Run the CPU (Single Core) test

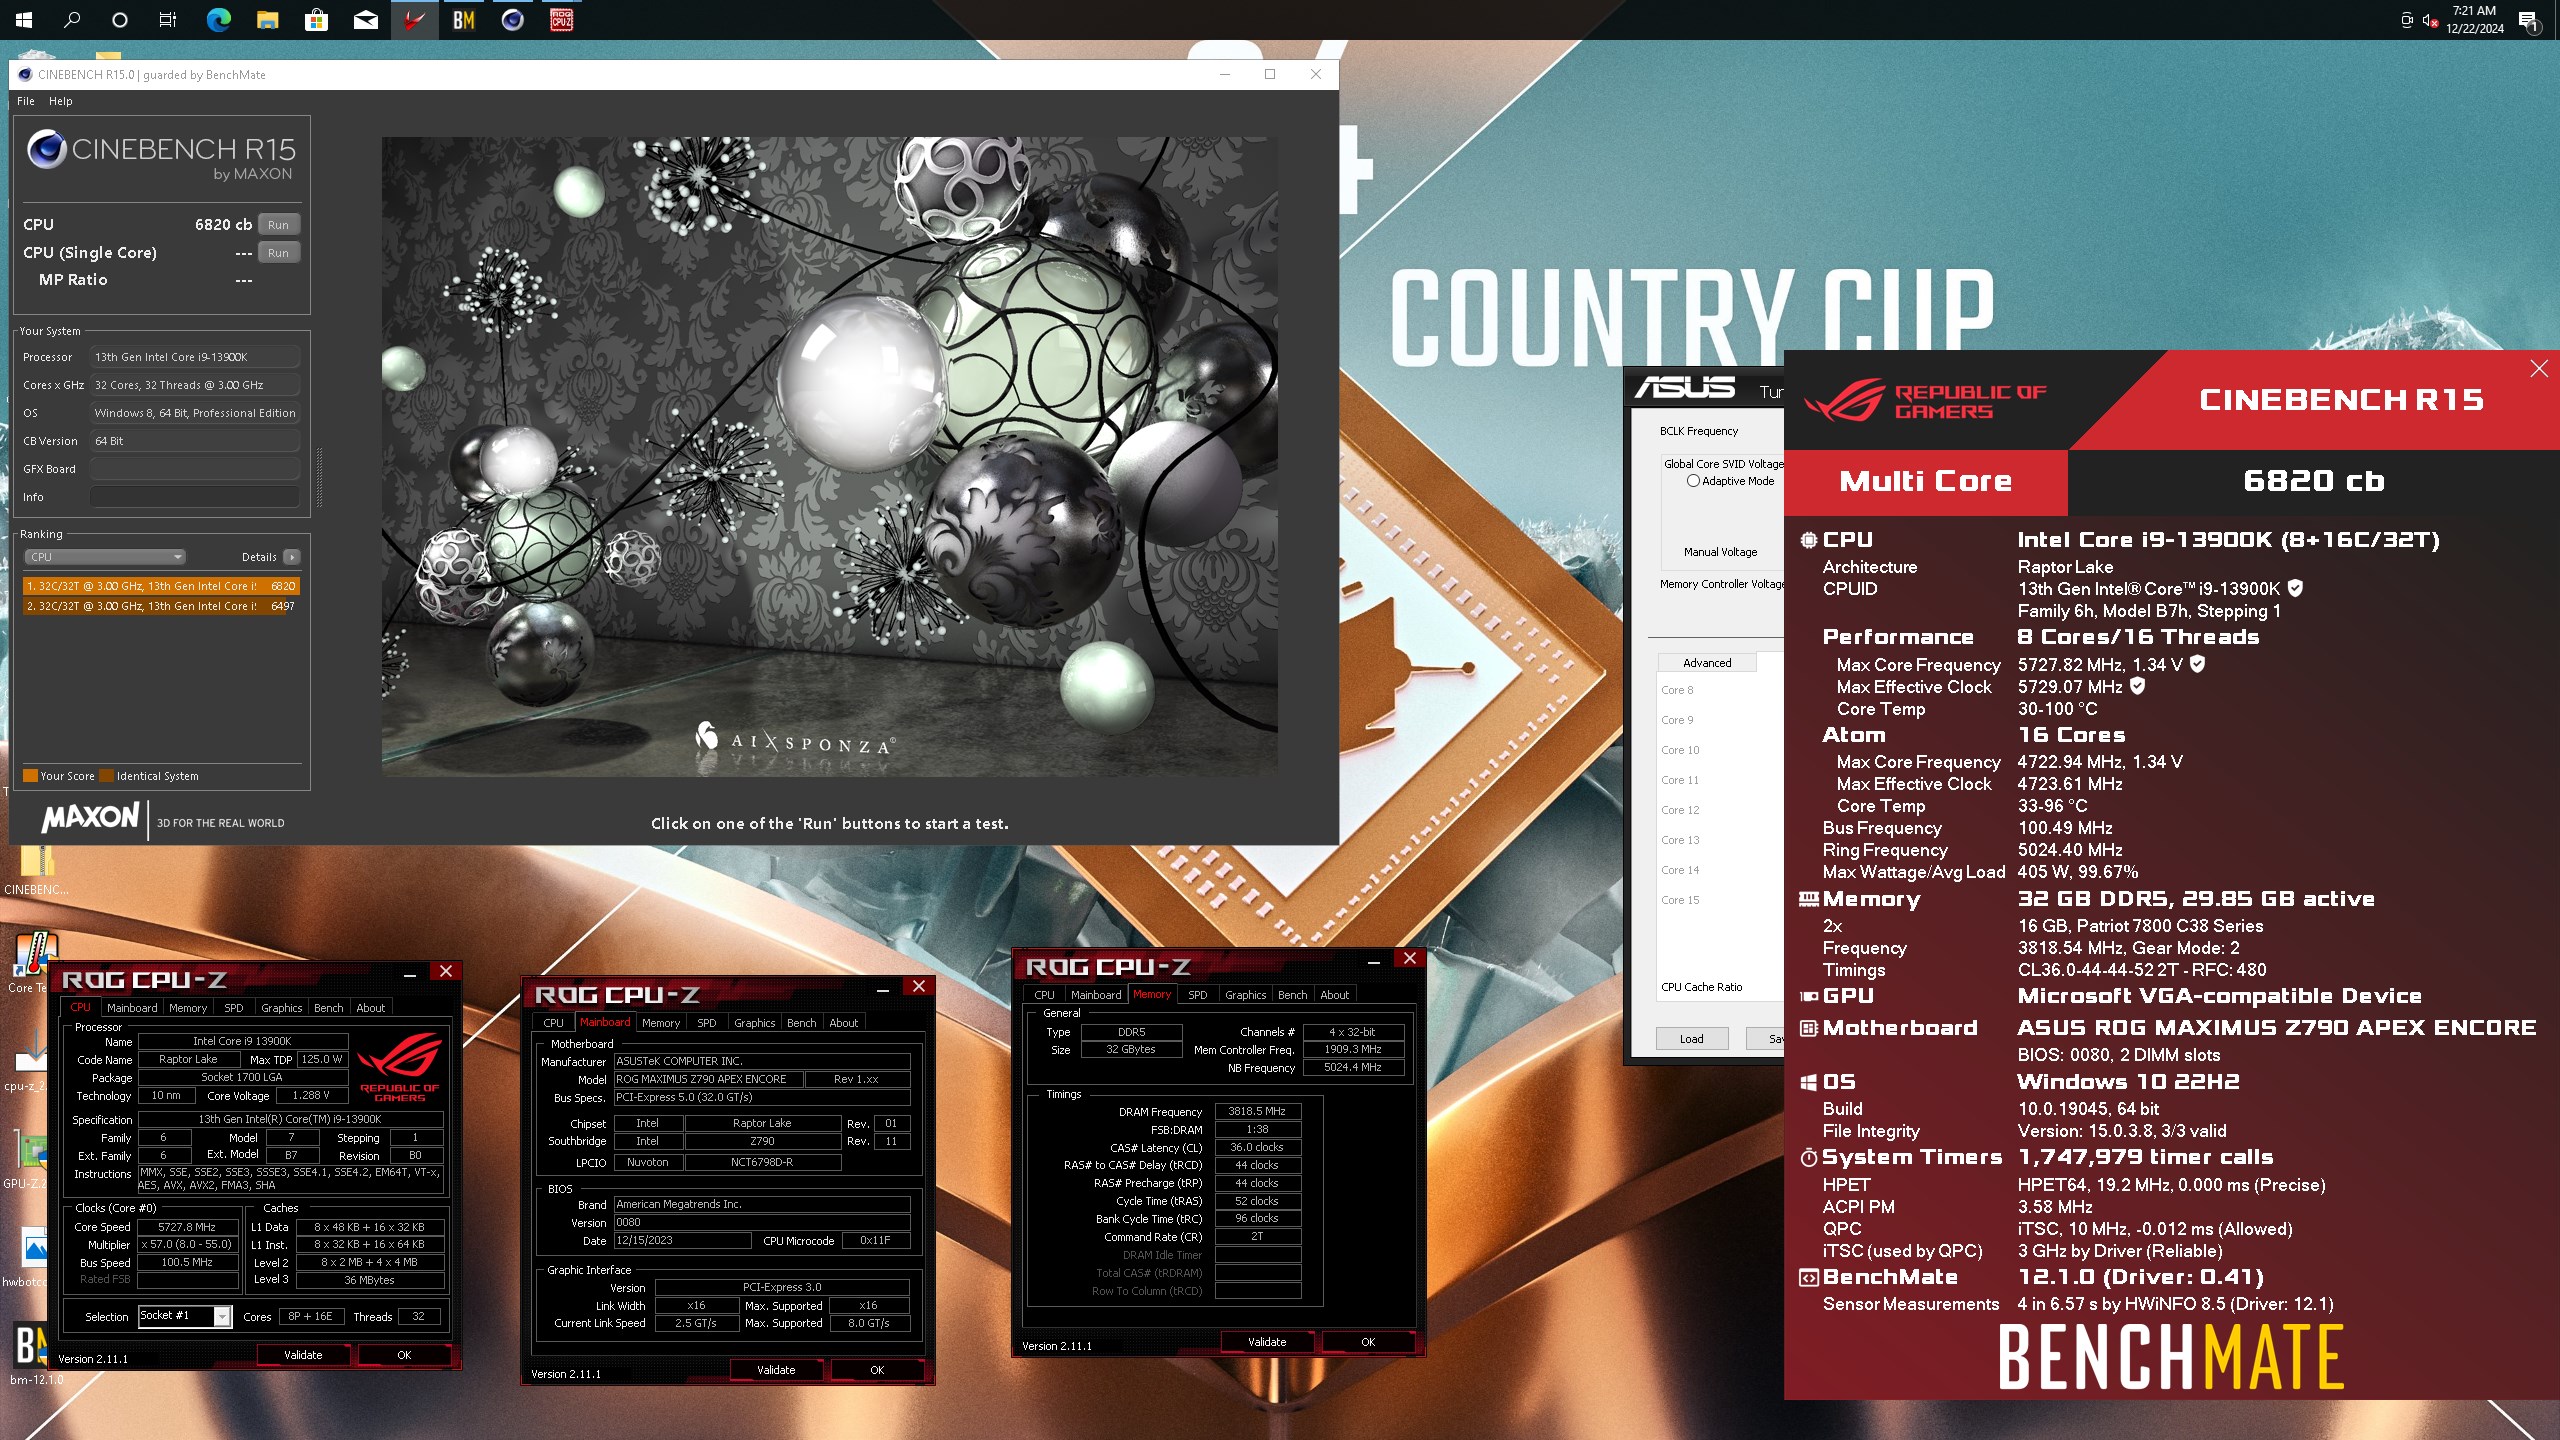pos(278,253)
